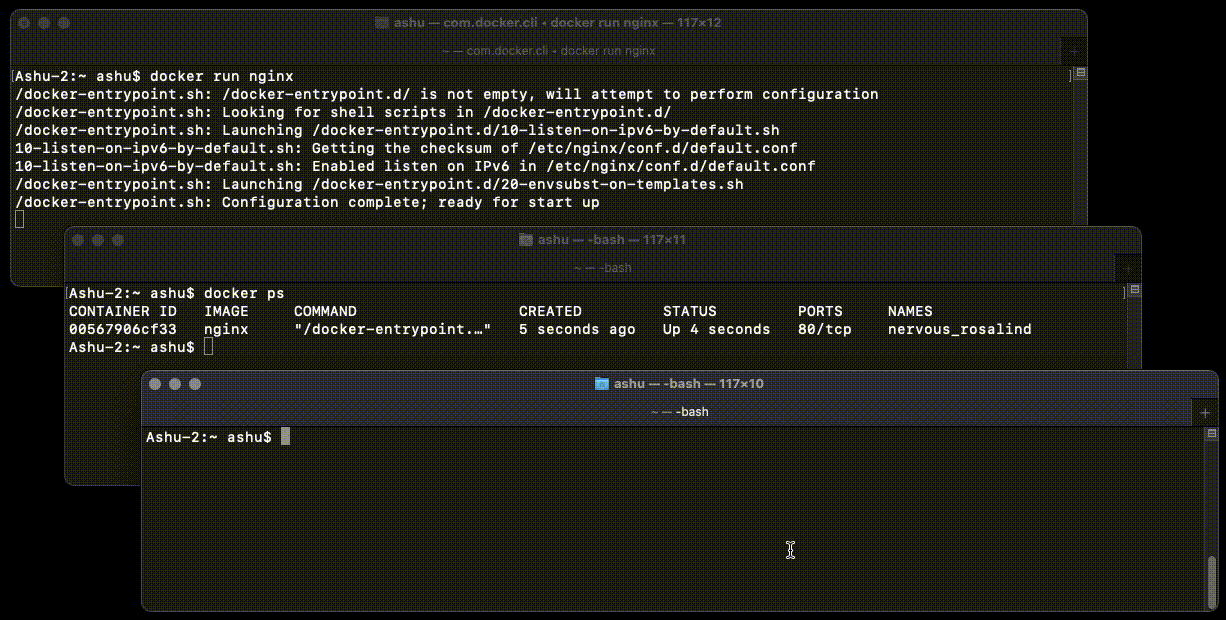The height and width of the screenshot is (620, 1226).
Task: Click the 'docker ps' command text
Action: [x=244, y=293]
